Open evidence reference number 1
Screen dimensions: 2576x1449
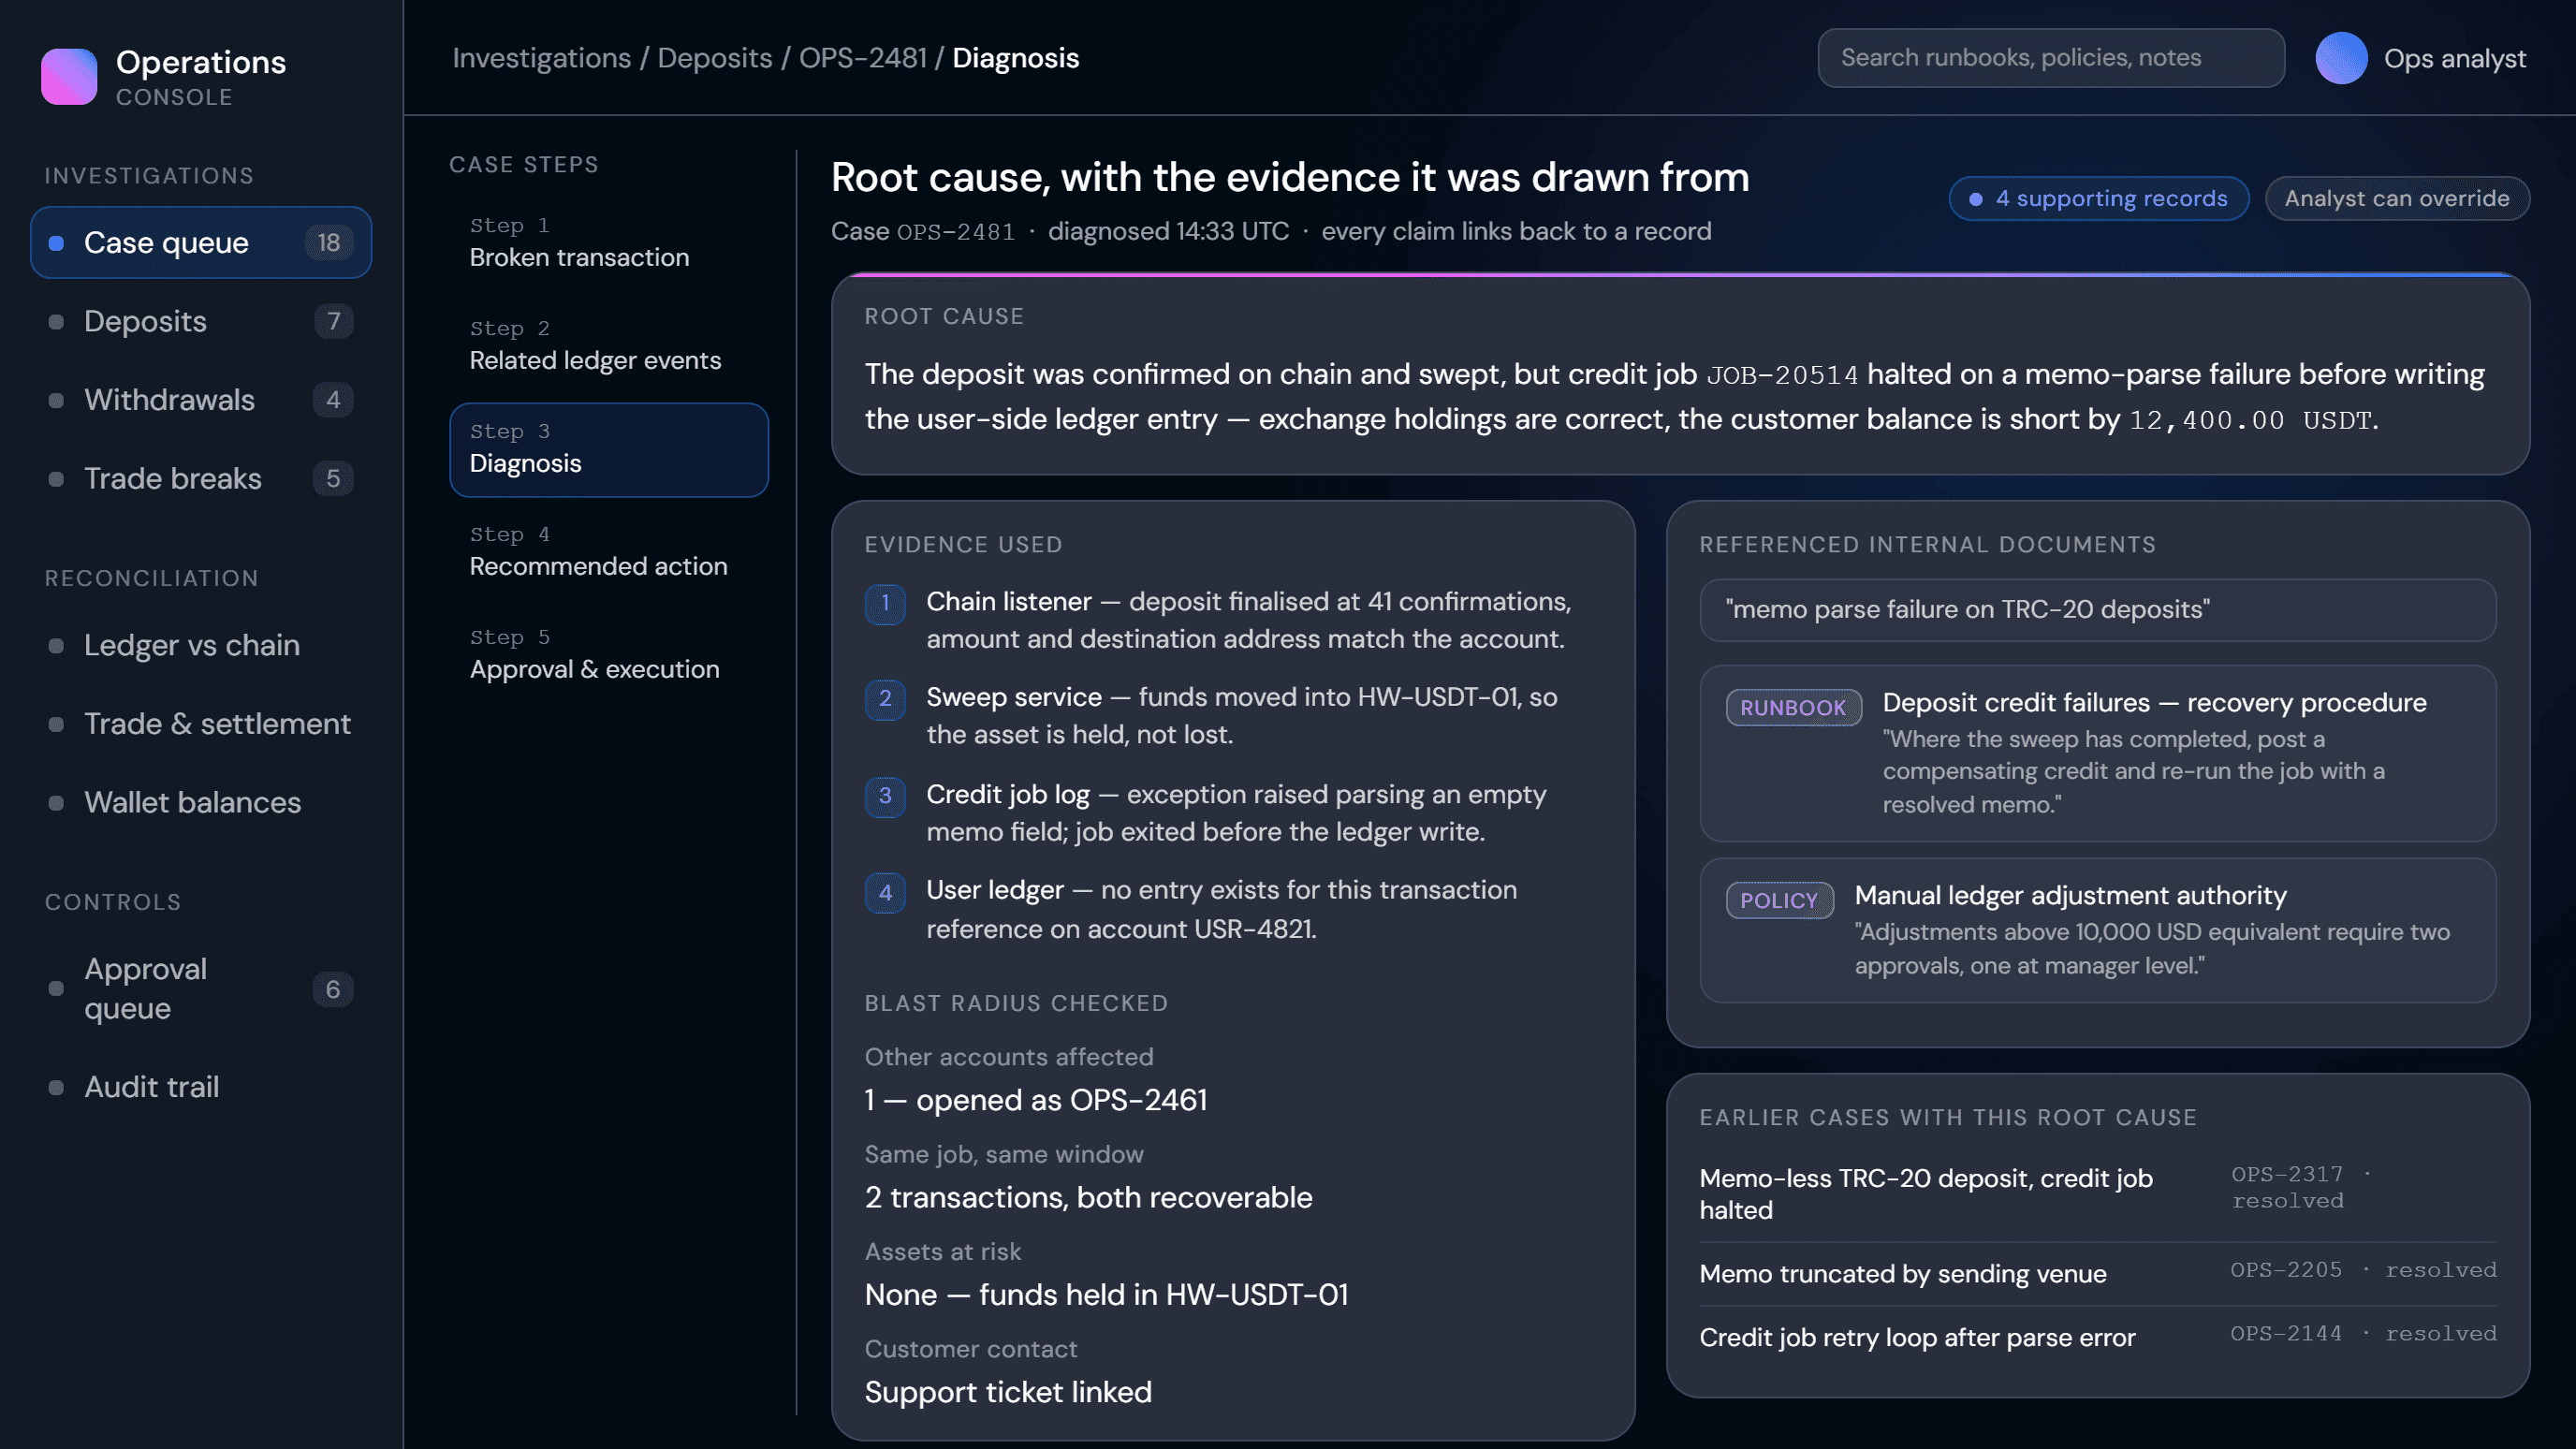pyautogui.click(x=885, y=603)
